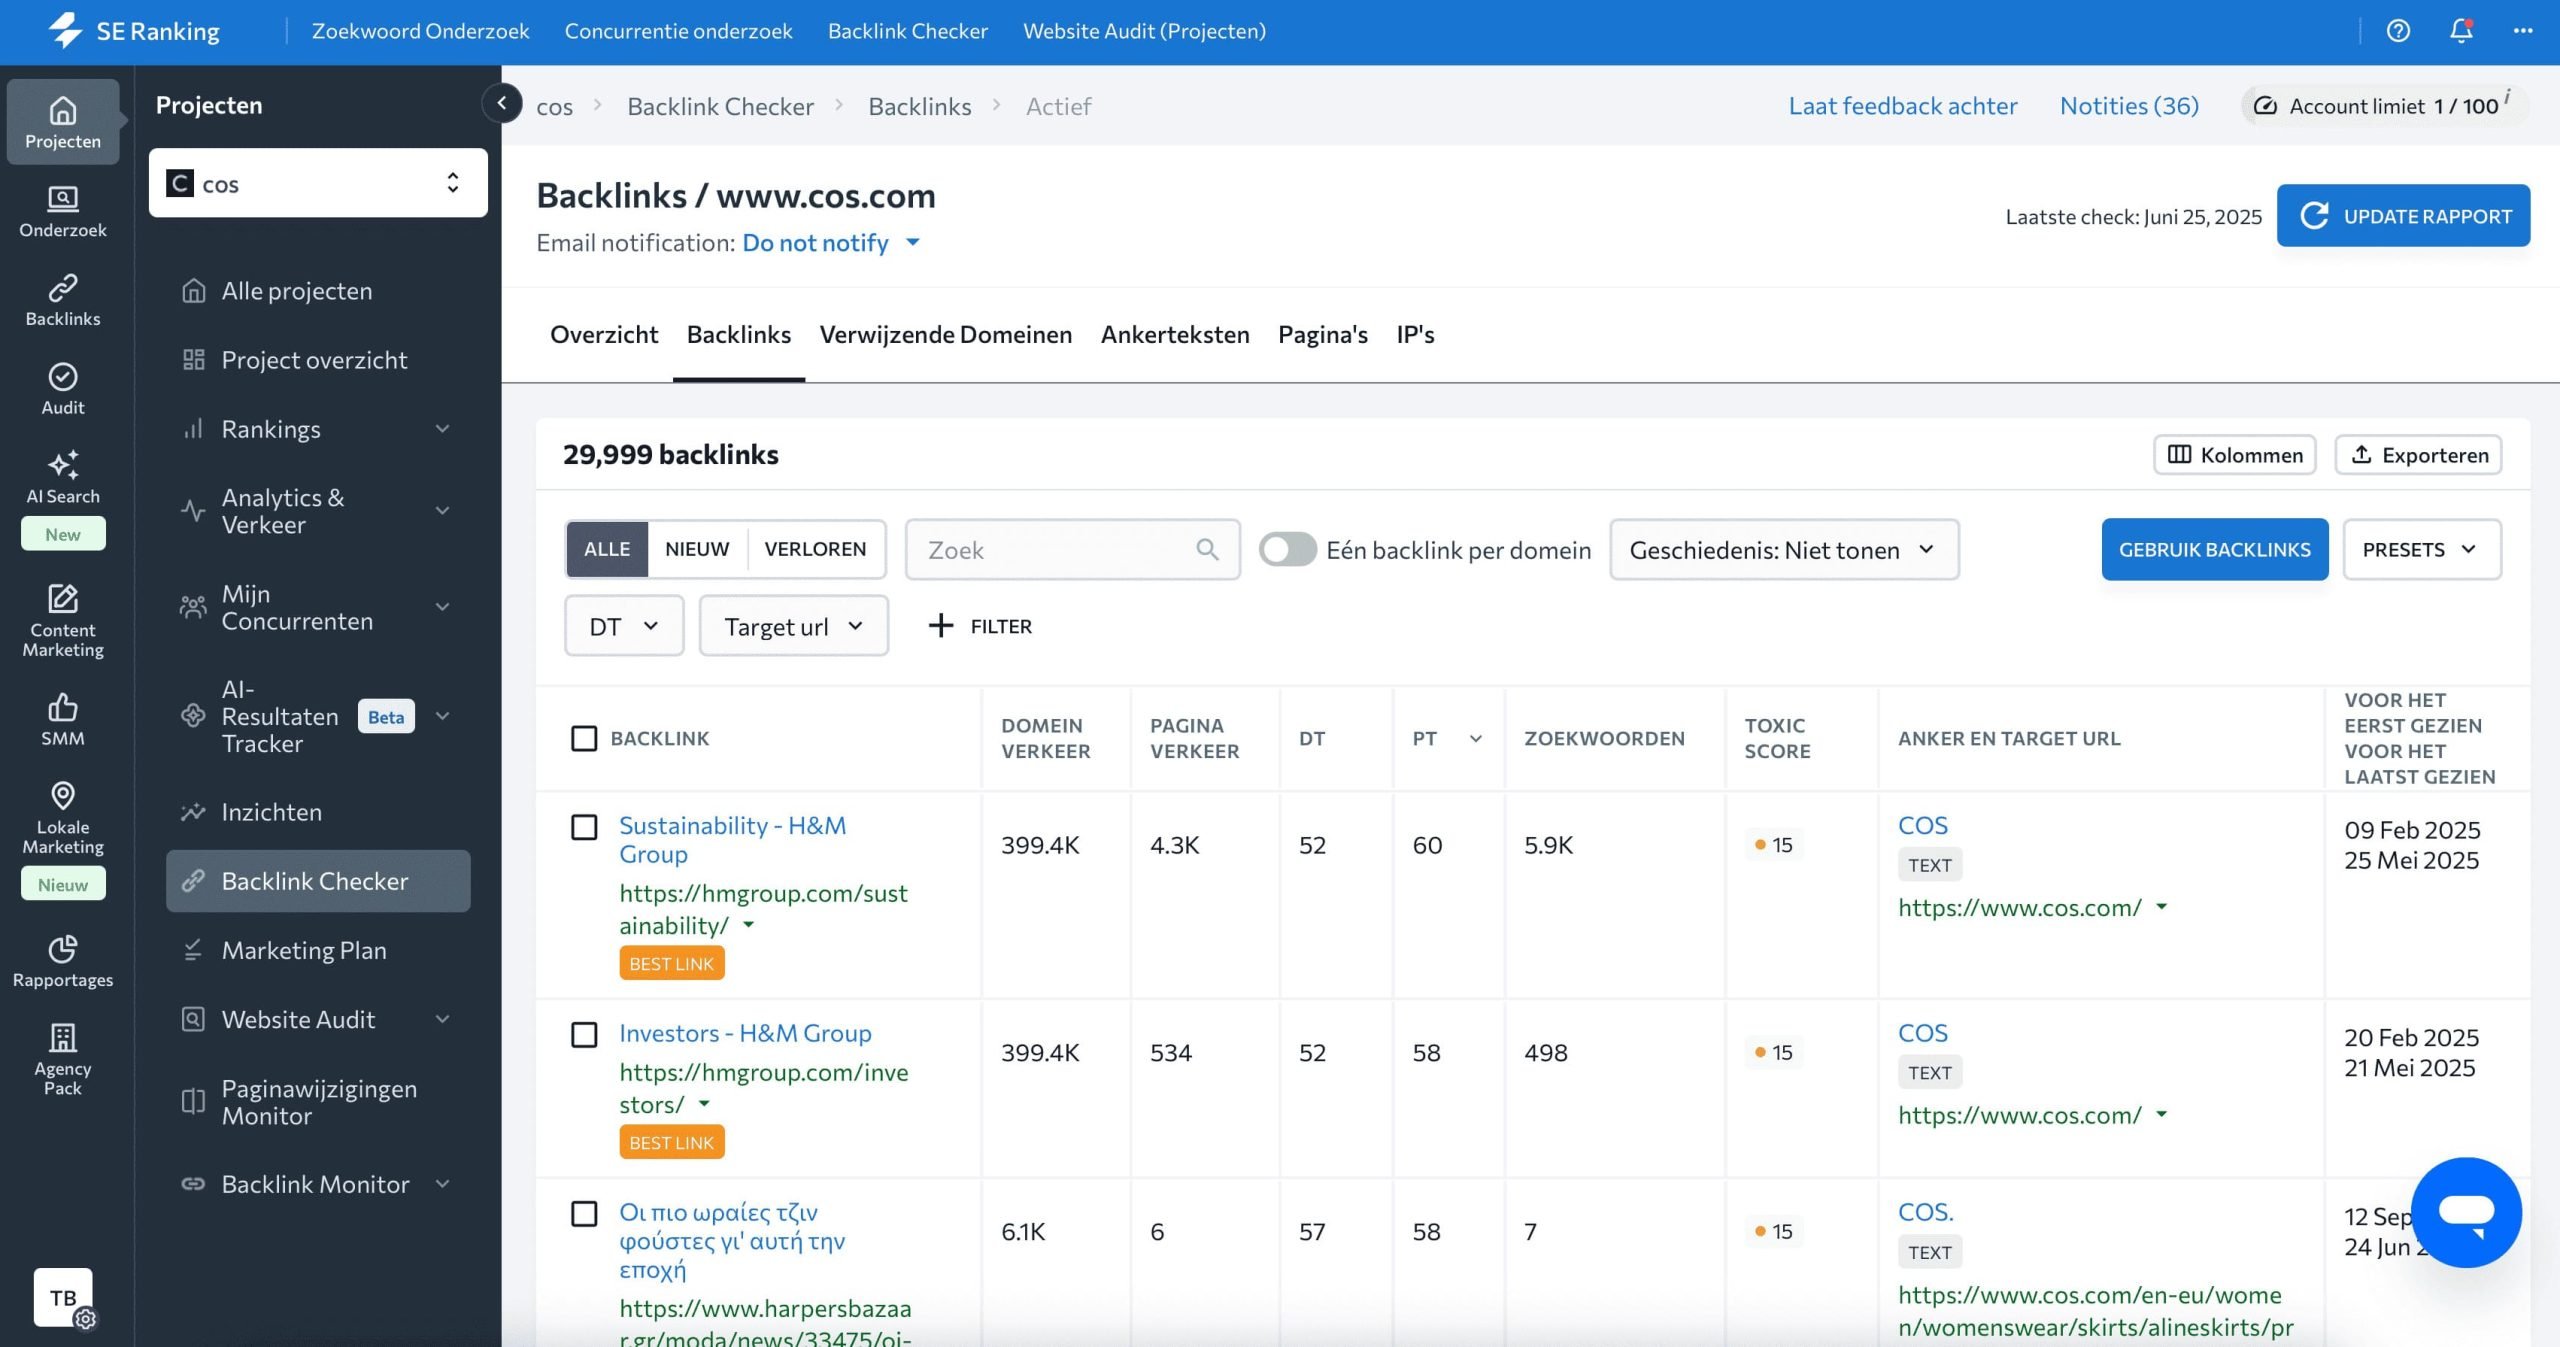Focus the Zoek search input field
2560x1347 pixels.
pos(1072,549)
